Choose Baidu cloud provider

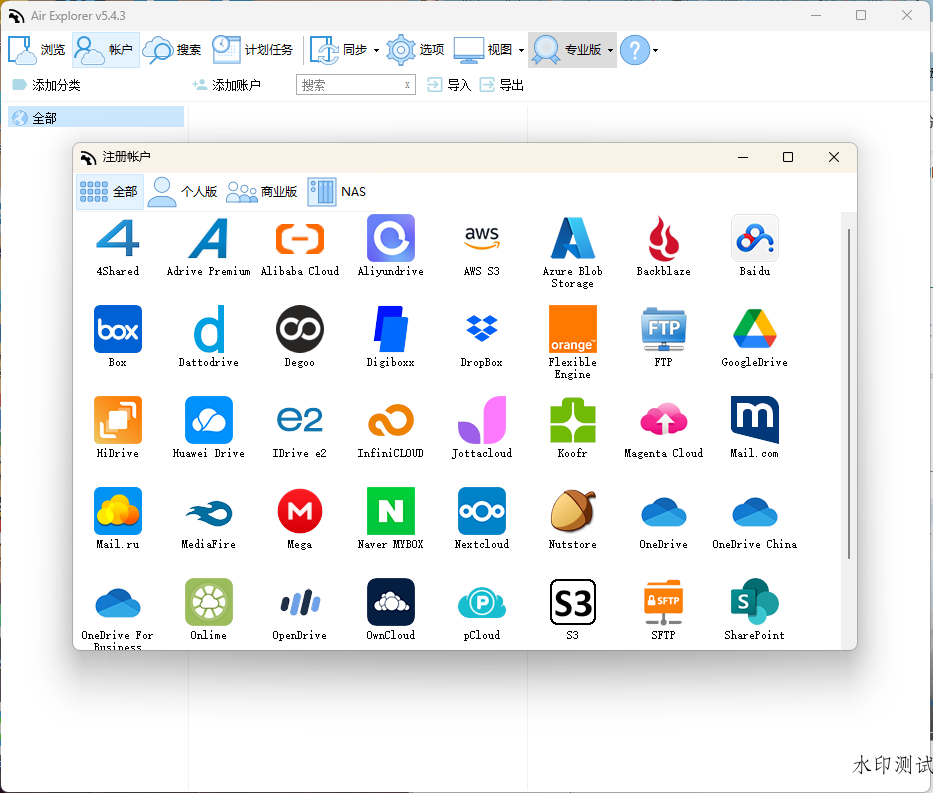point(754,238)
